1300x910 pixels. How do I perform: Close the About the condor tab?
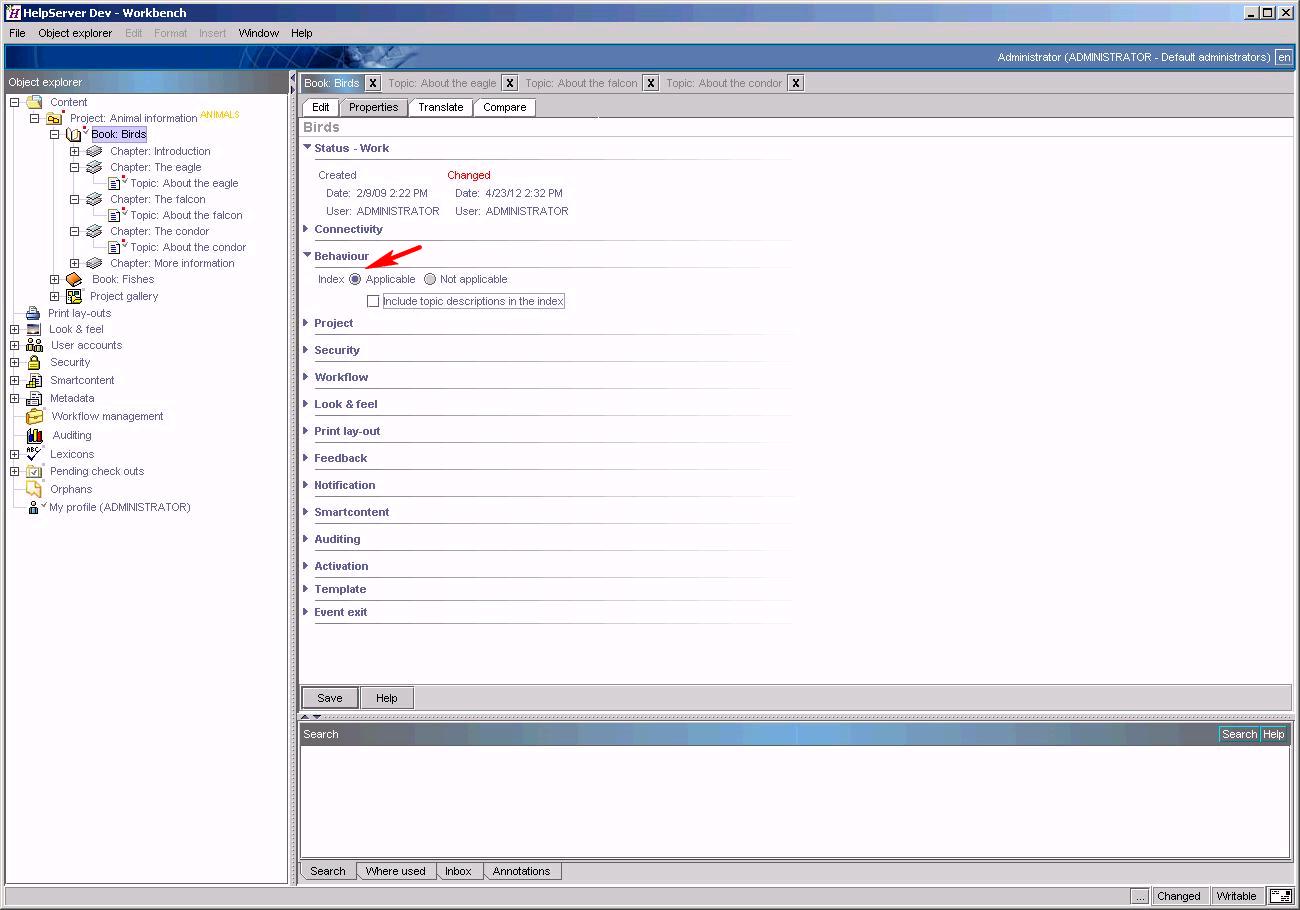[x=796, y=83]
